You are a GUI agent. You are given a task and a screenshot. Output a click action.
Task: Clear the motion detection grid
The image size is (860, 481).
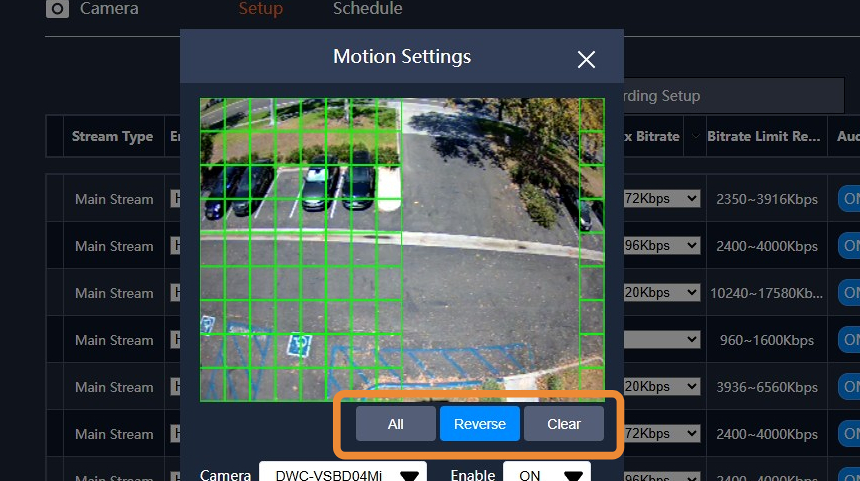[563, 423]
